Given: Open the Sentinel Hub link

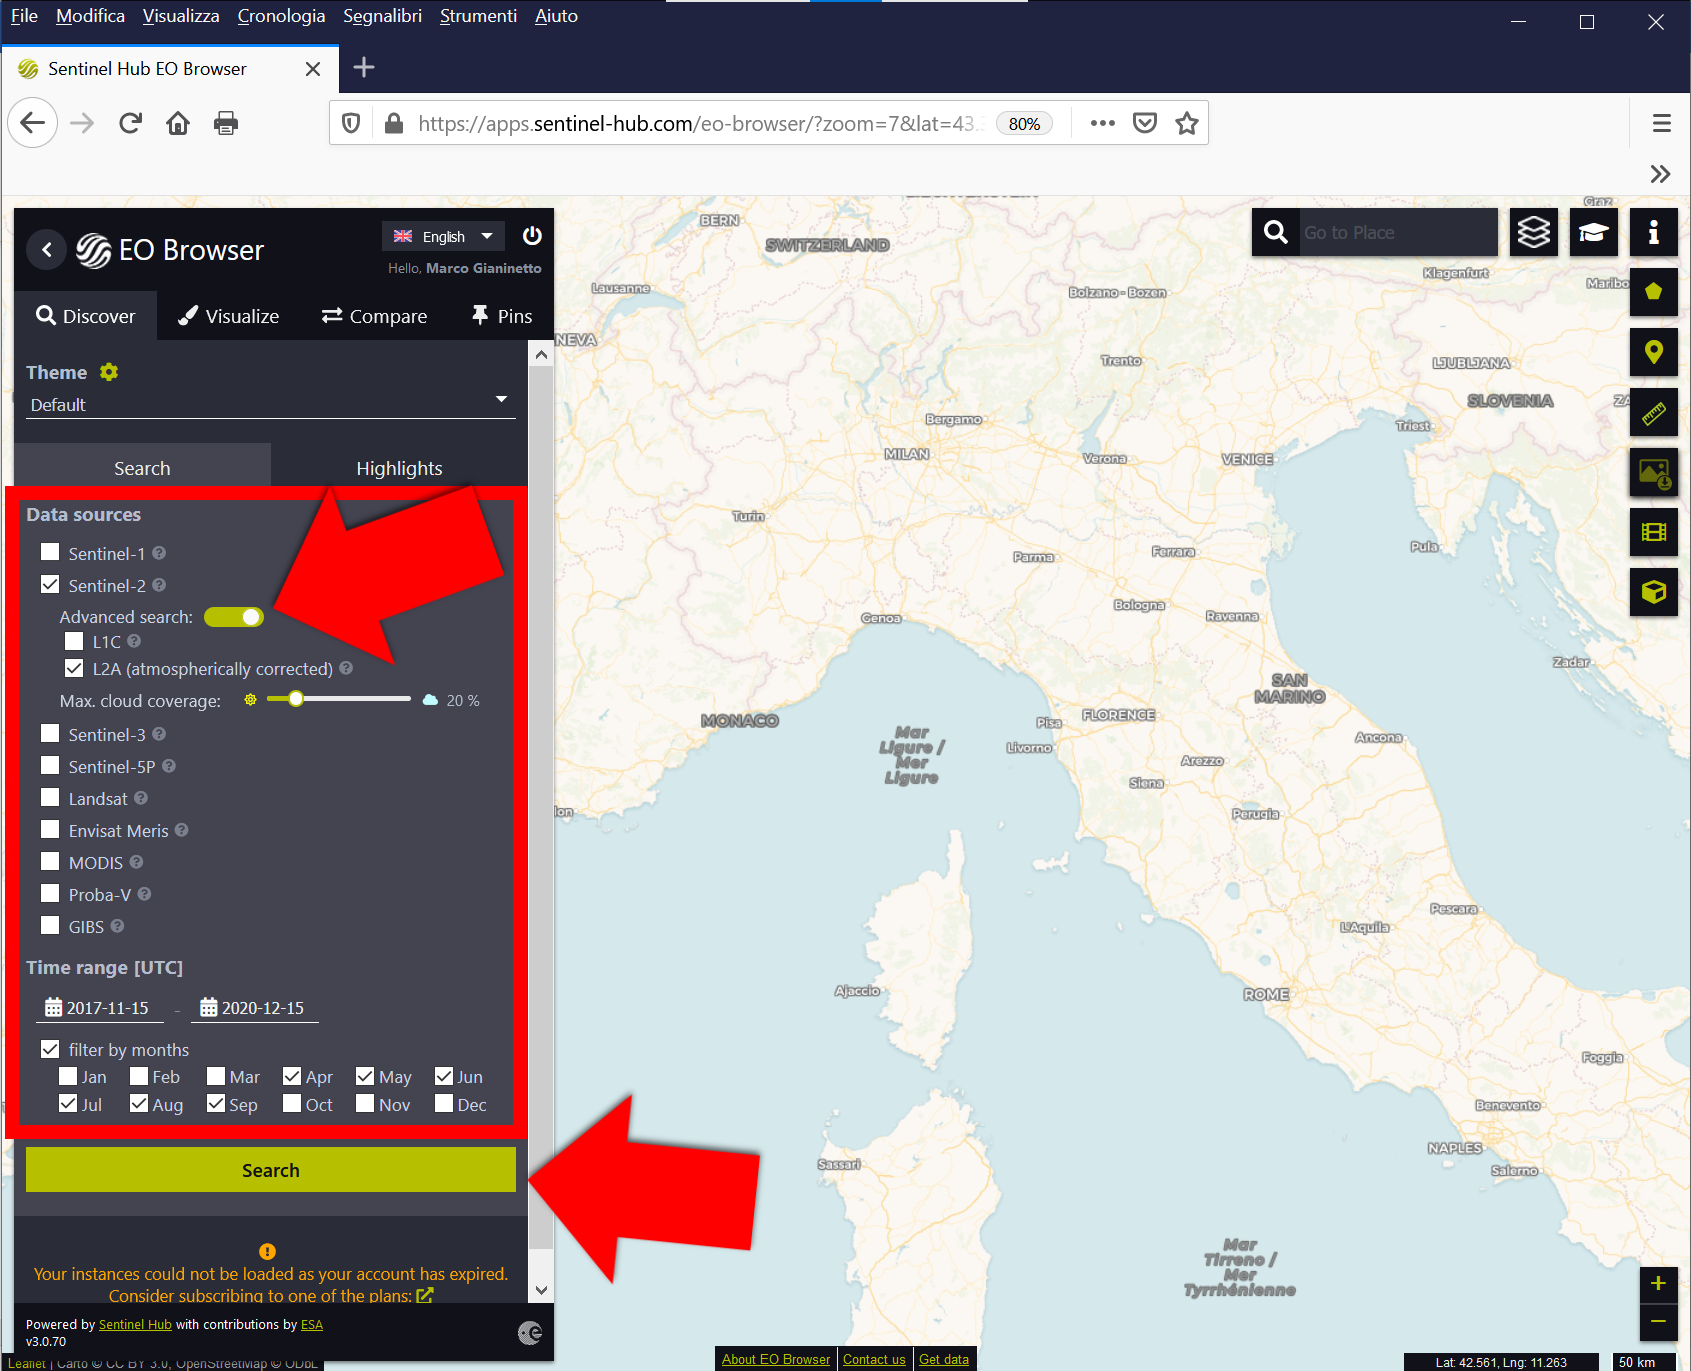Looking at the screenshot, I should (x=135, y=1325).
